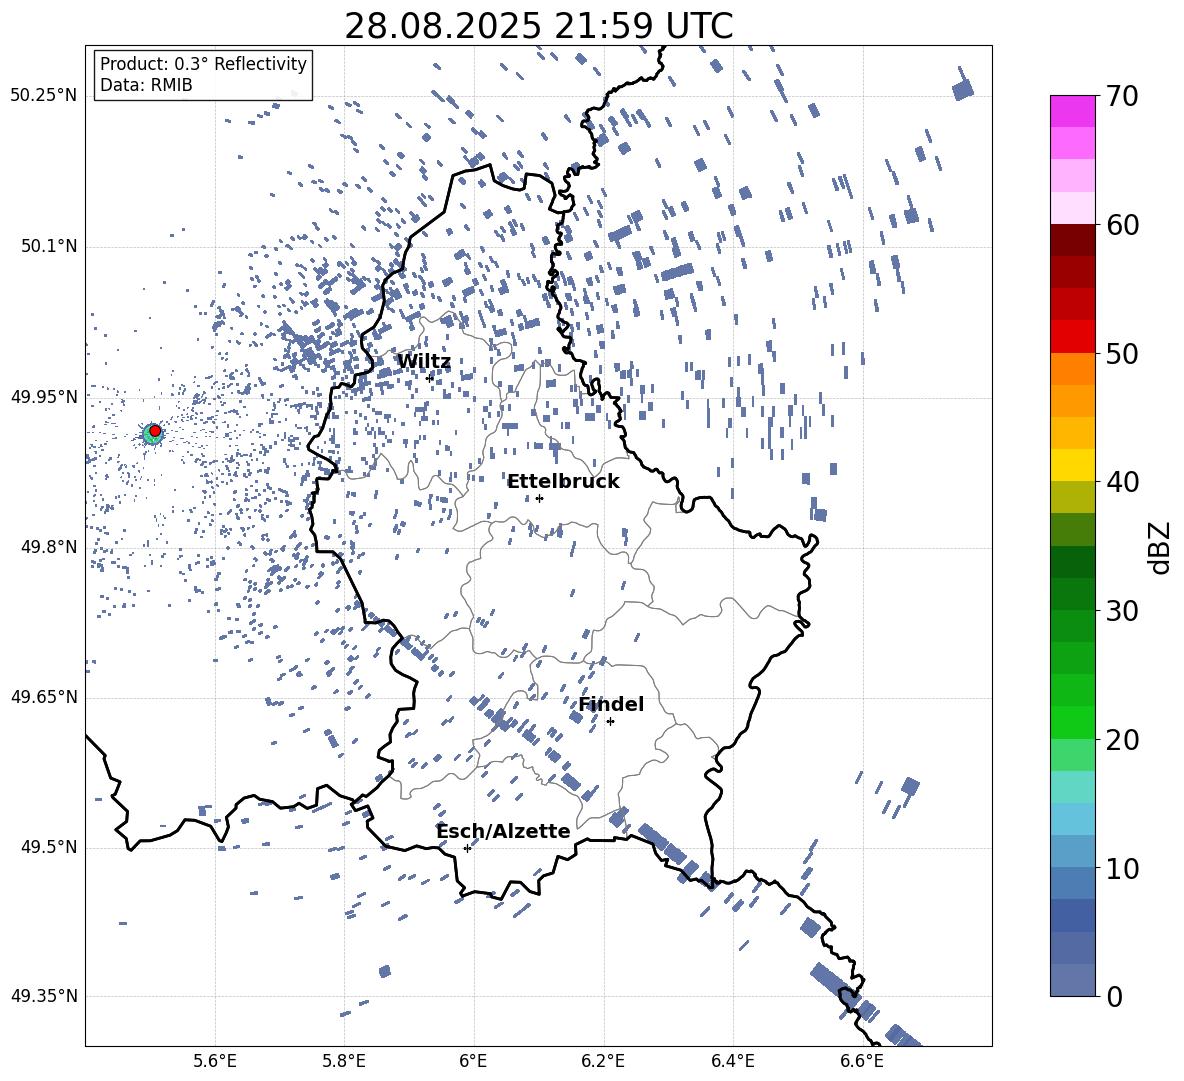
Task: Click the colorbar tick value 30
Action: click(x=1123, y=611)
